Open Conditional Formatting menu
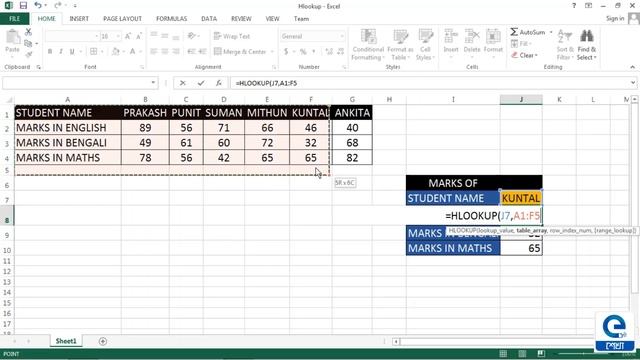Screen dimensions: 640x360 point(368,45)
